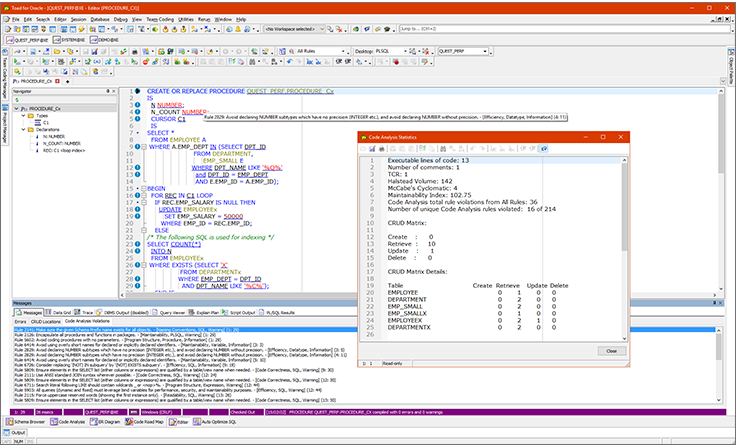Click Close button in Code Analysis Statistics

612,351
